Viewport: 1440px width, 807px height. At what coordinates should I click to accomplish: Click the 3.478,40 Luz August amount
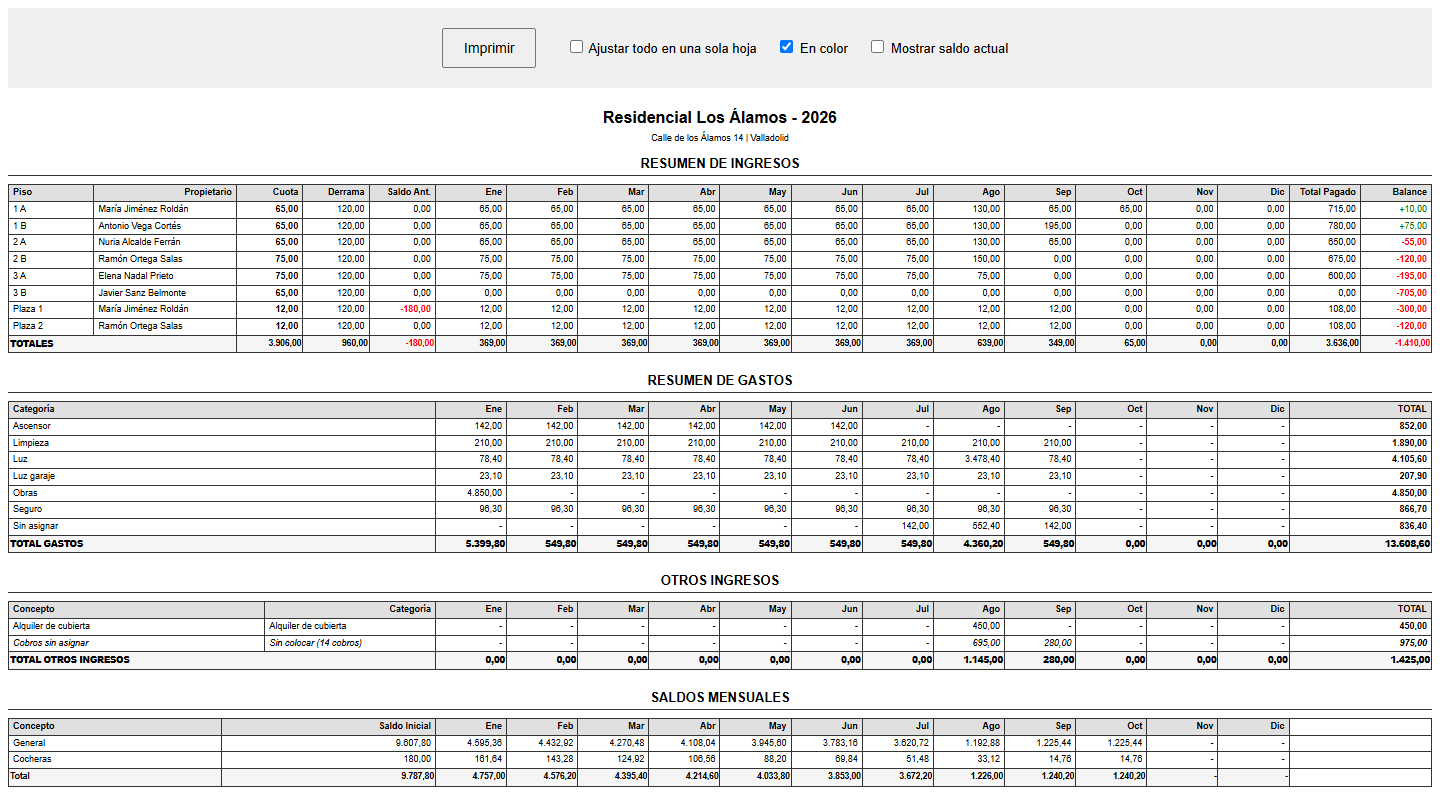pyautogui.click(x=982, y=459)
